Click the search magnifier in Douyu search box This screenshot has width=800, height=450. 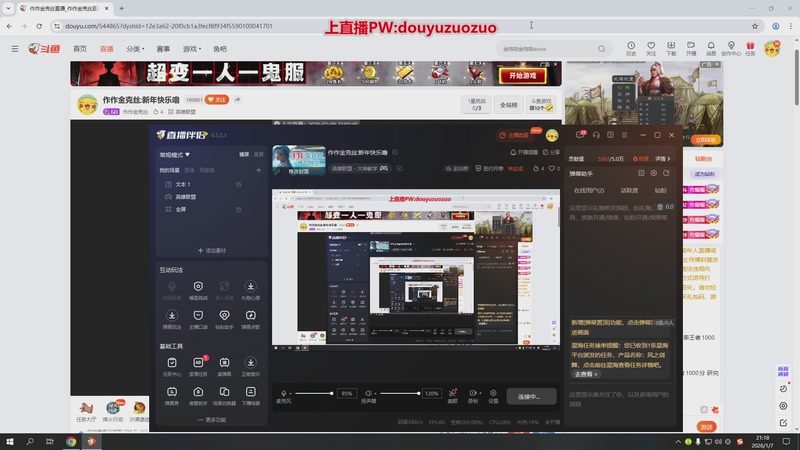point(602,49)
